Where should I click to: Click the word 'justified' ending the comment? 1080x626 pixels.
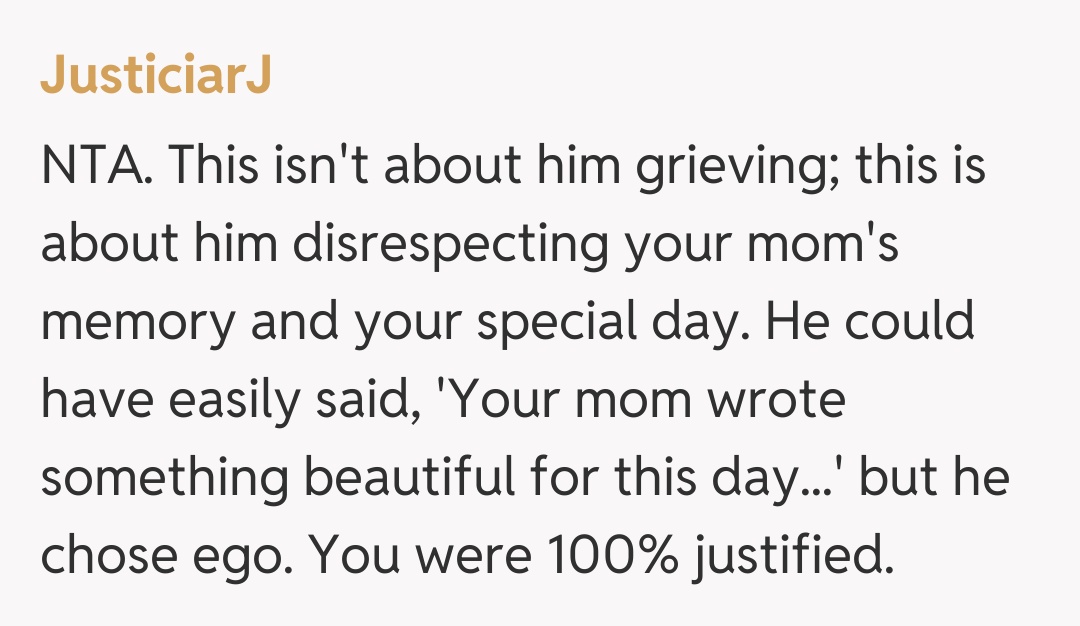click(x=790, y=557)
